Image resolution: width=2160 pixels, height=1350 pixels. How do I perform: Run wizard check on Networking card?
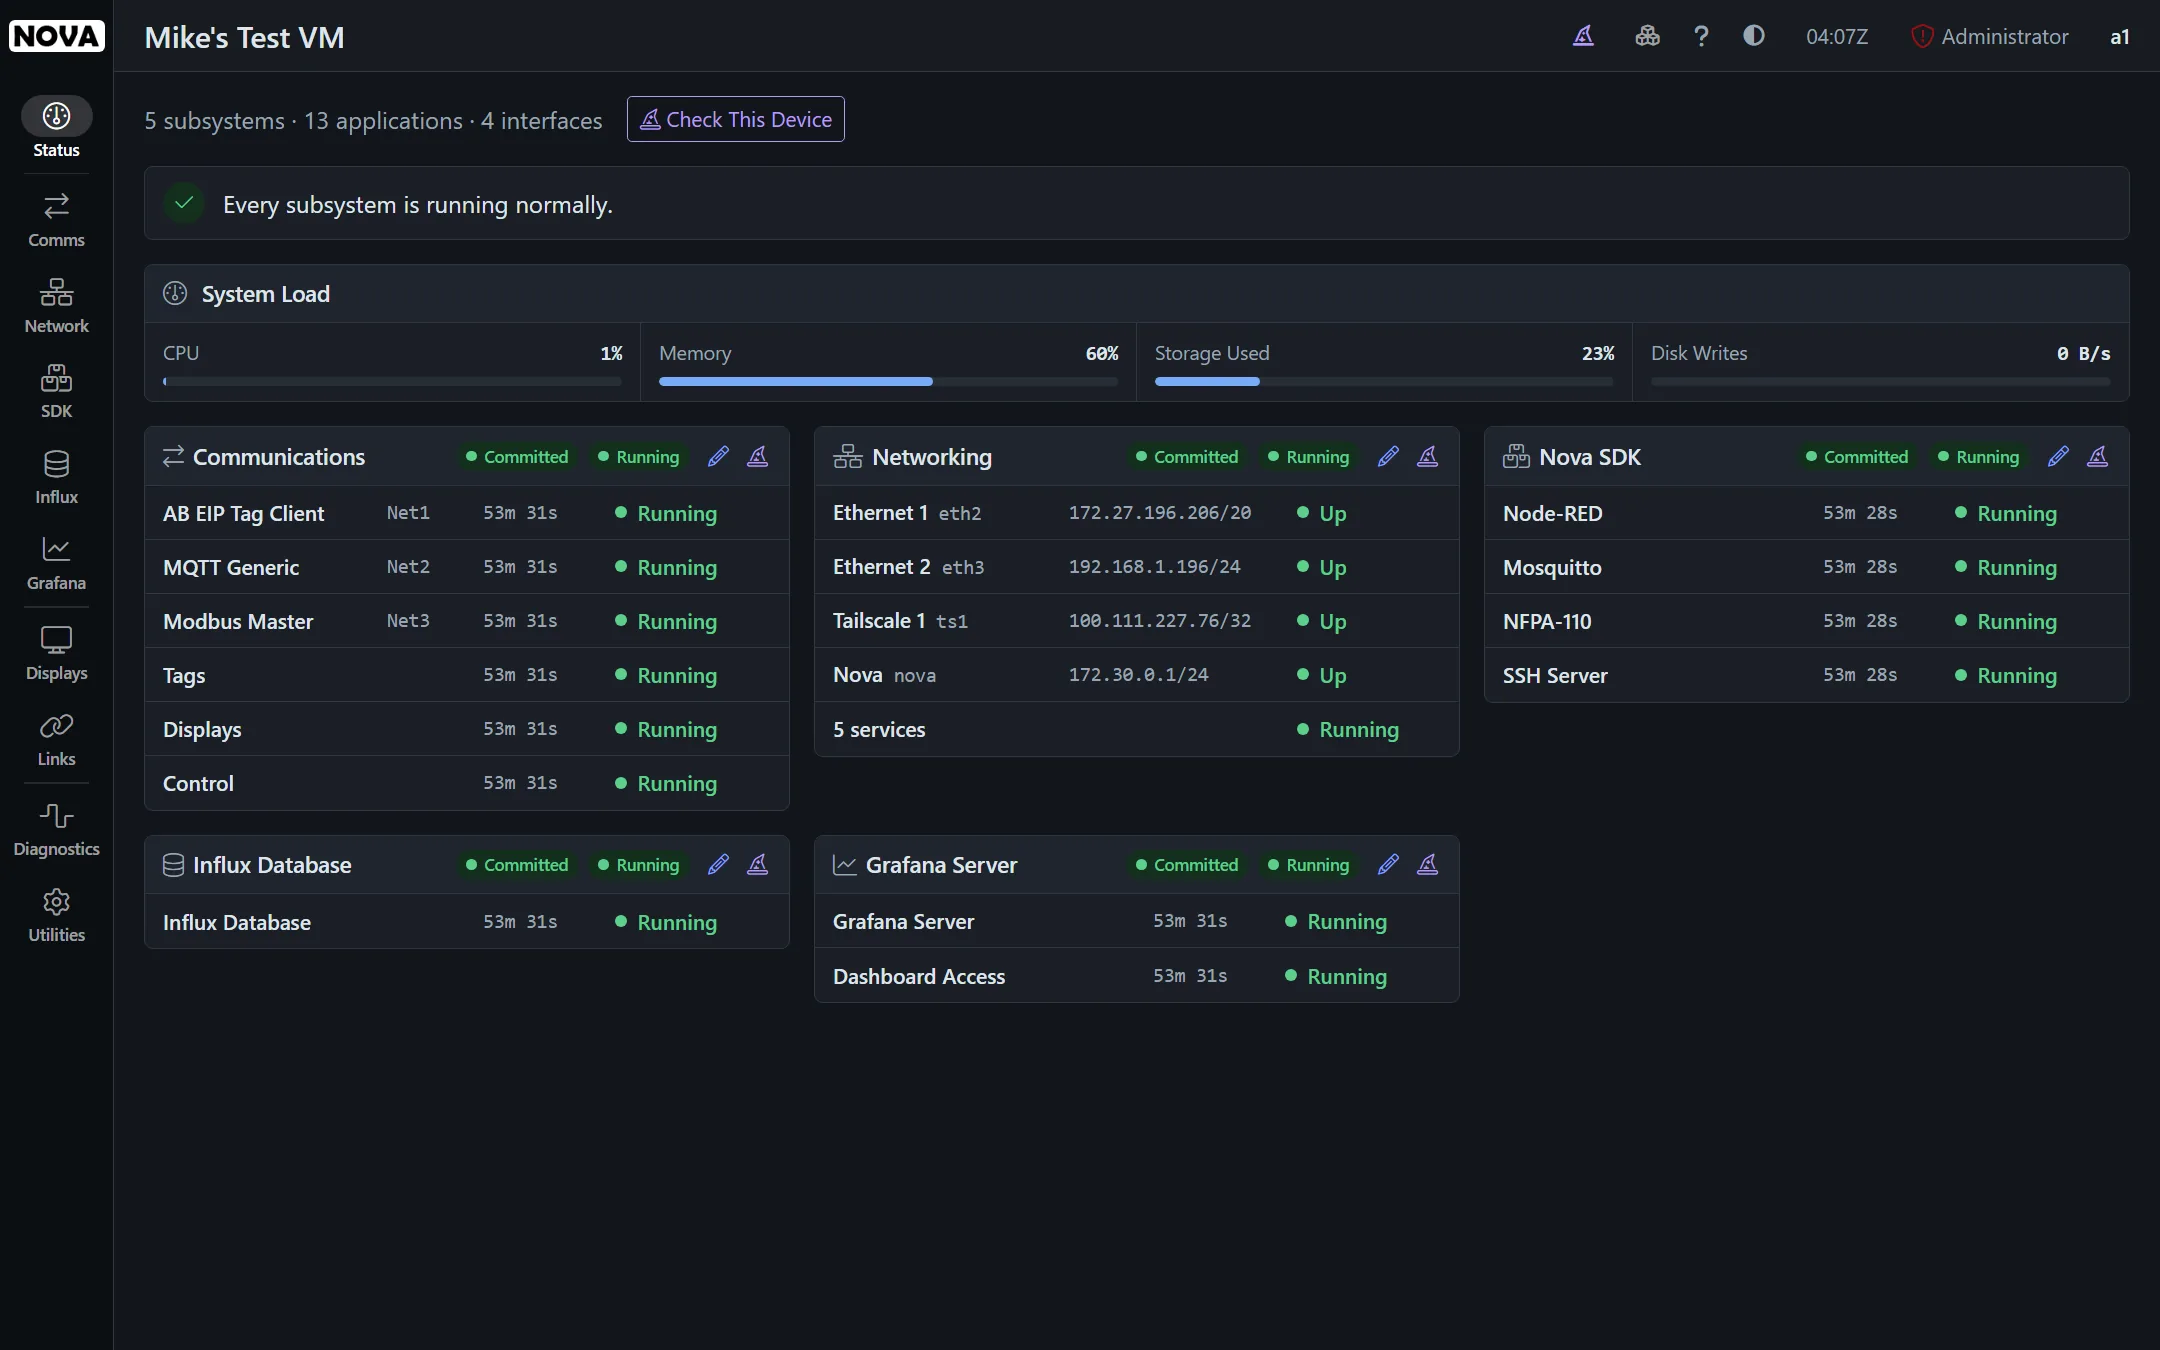pyautogui.click(x=1428, y=457)
